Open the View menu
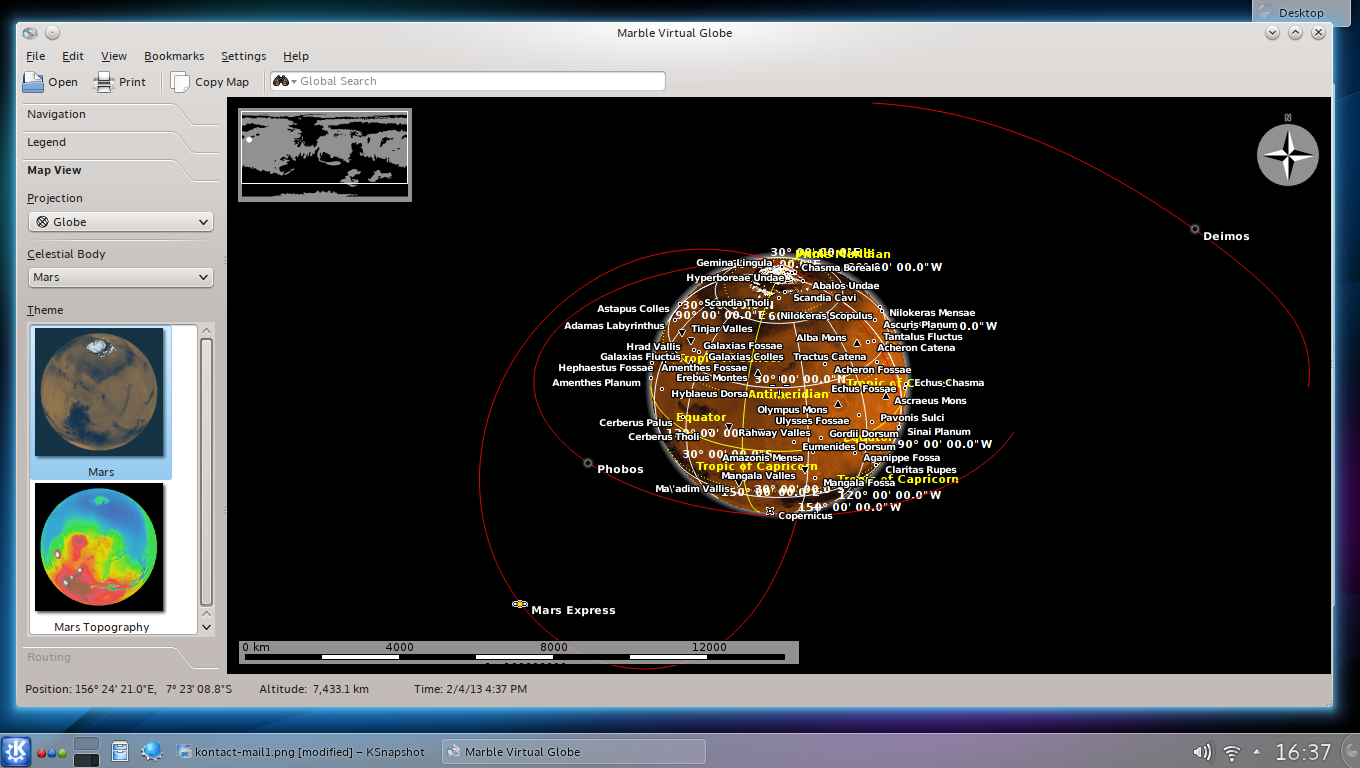Screen dimensions: 1360x768 [114, 56]
